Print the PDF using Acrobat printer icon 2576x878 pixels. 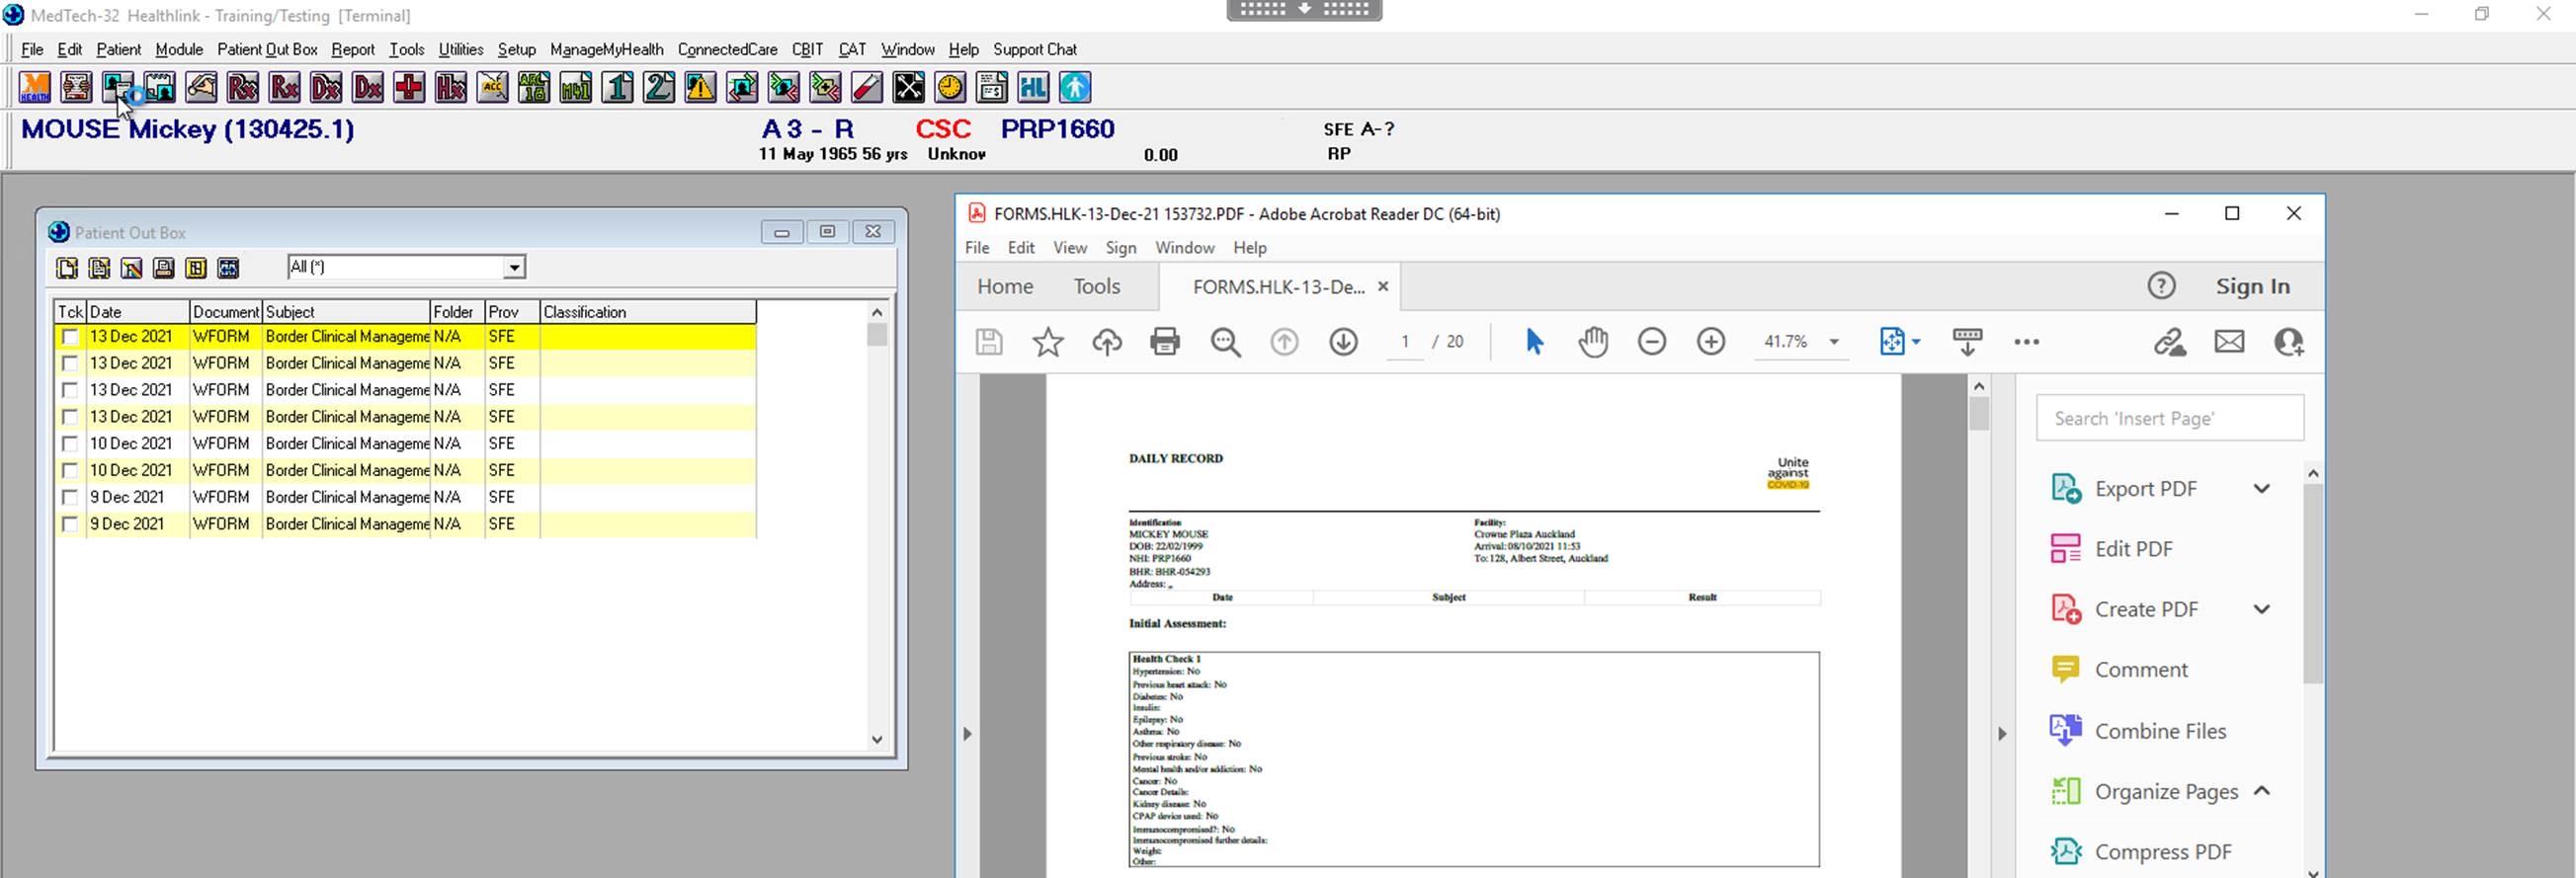click(x=1165, y=342)
